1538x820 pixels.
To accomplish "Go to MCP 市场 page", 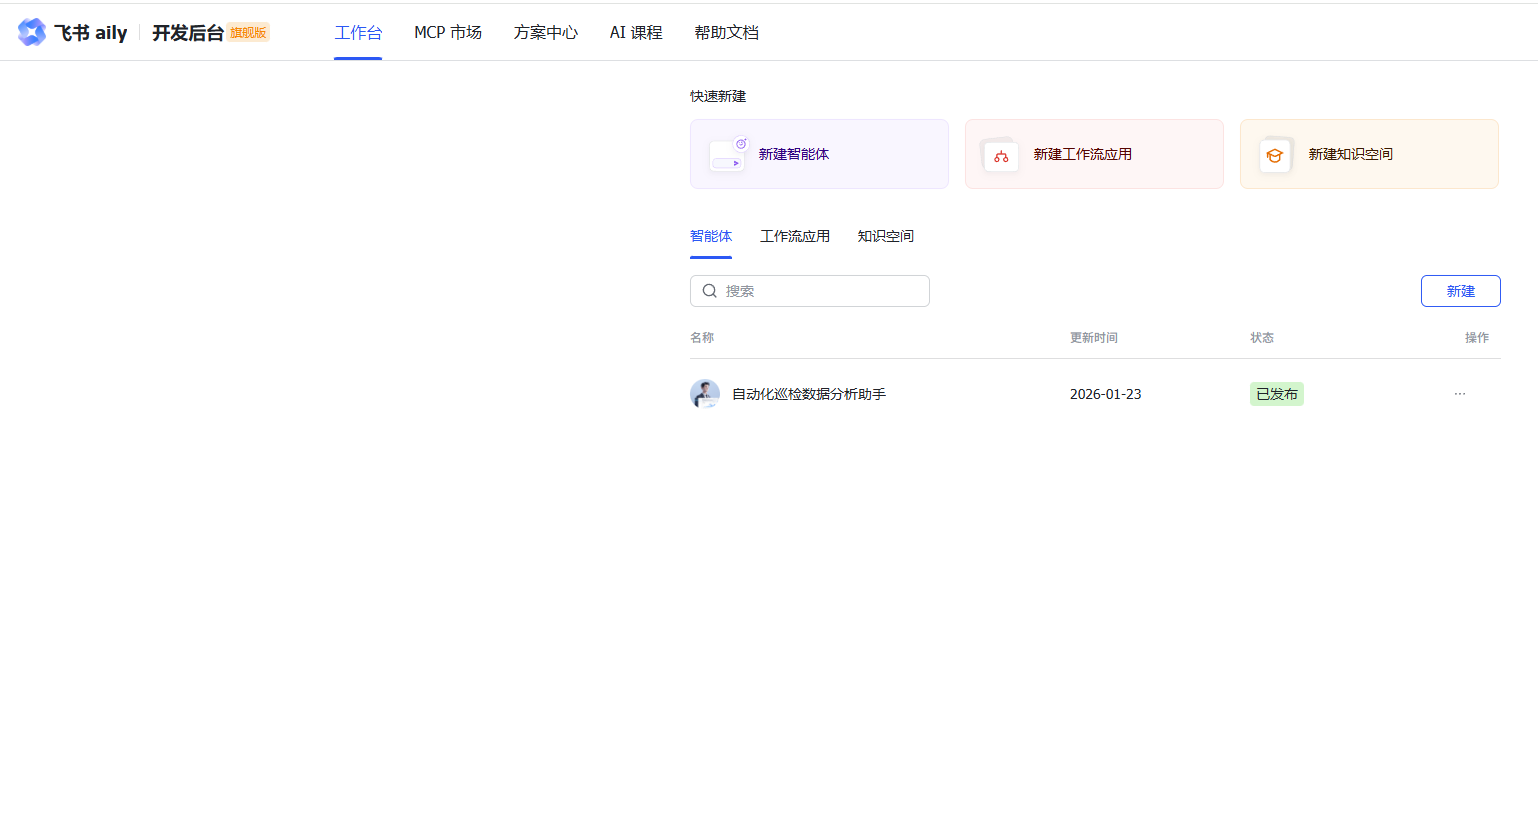I will (448, 33).
